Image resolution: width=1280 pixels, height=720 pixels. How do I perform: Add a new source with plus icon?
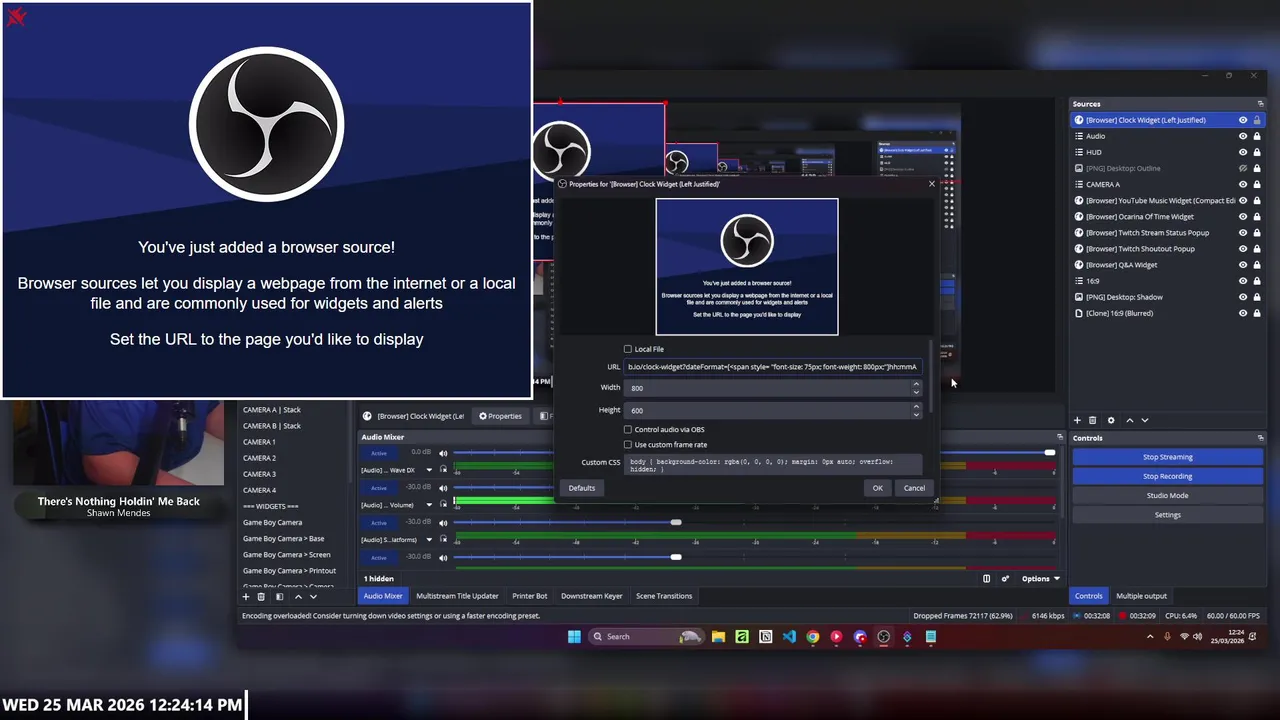click(1077, 420)
